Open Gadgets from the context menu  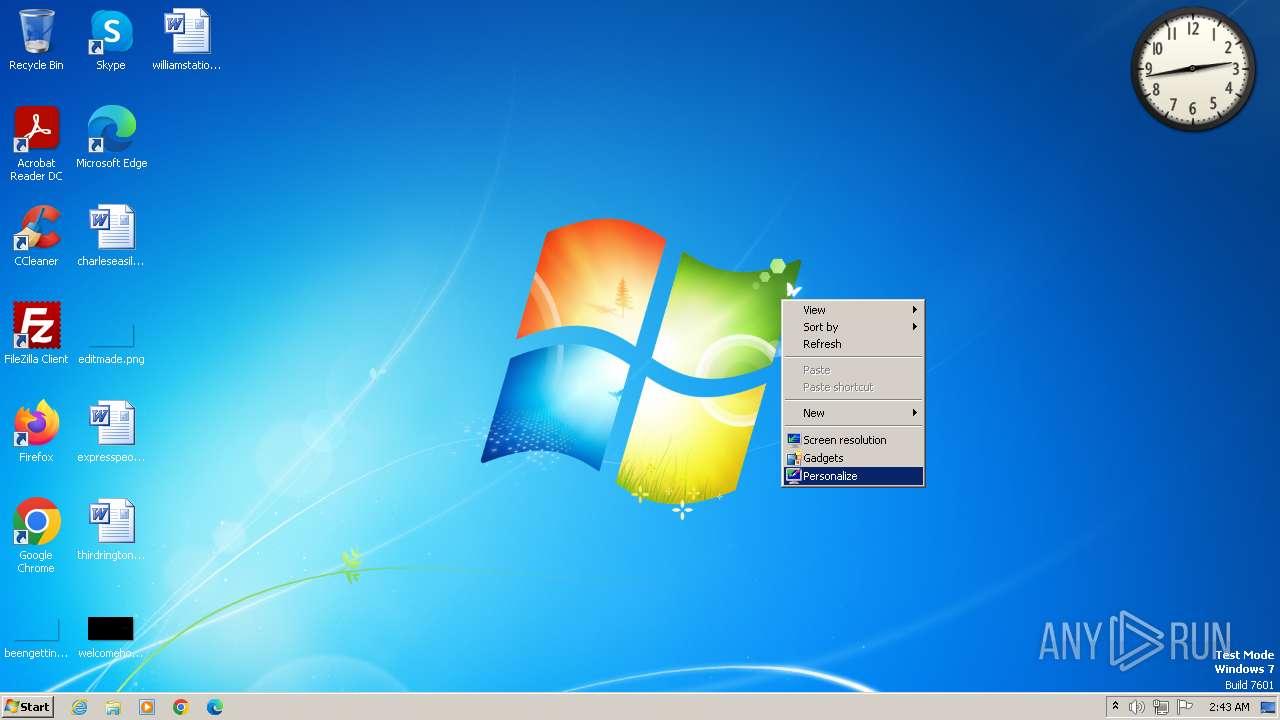(853, 458)
